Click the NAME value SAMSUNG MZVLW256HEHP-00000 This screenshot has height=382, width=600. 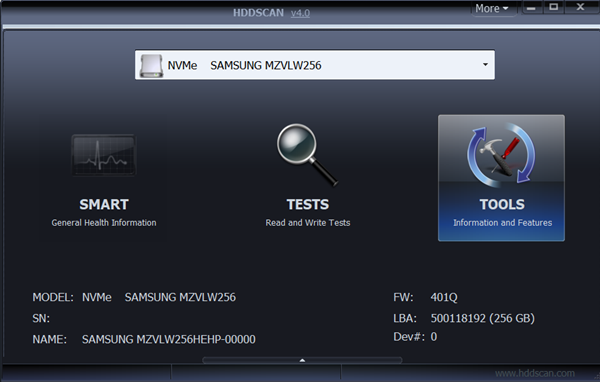point(169,340)
